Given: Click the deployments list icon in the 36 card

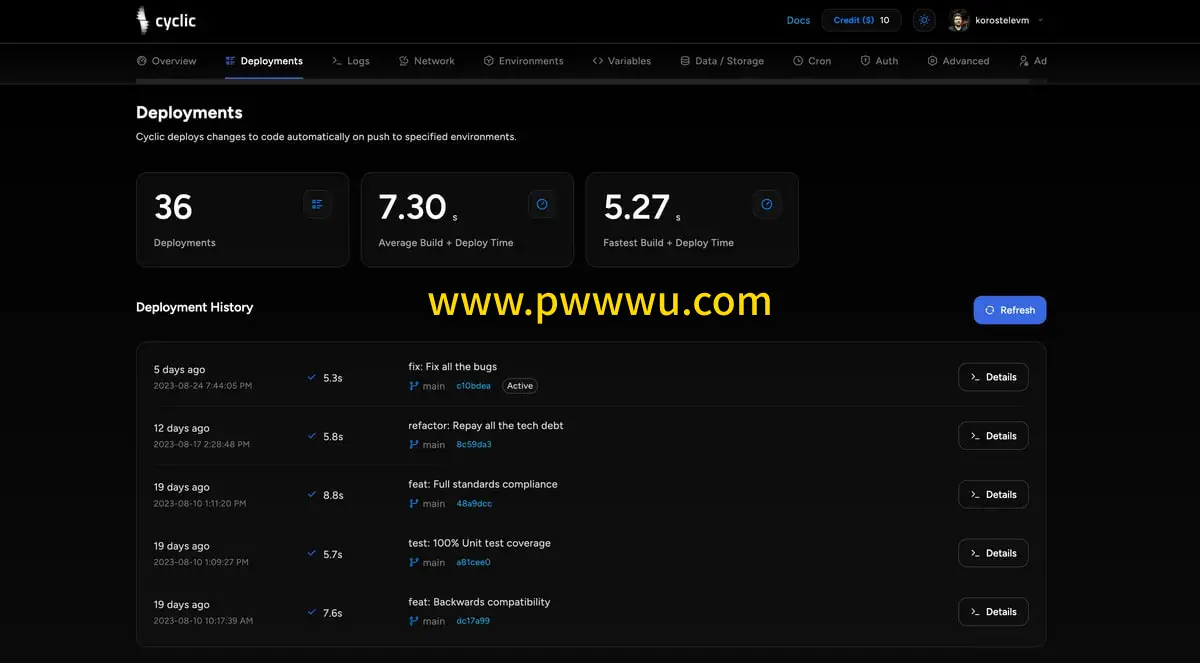Looking at the screenshot, I should click(317, 204).
